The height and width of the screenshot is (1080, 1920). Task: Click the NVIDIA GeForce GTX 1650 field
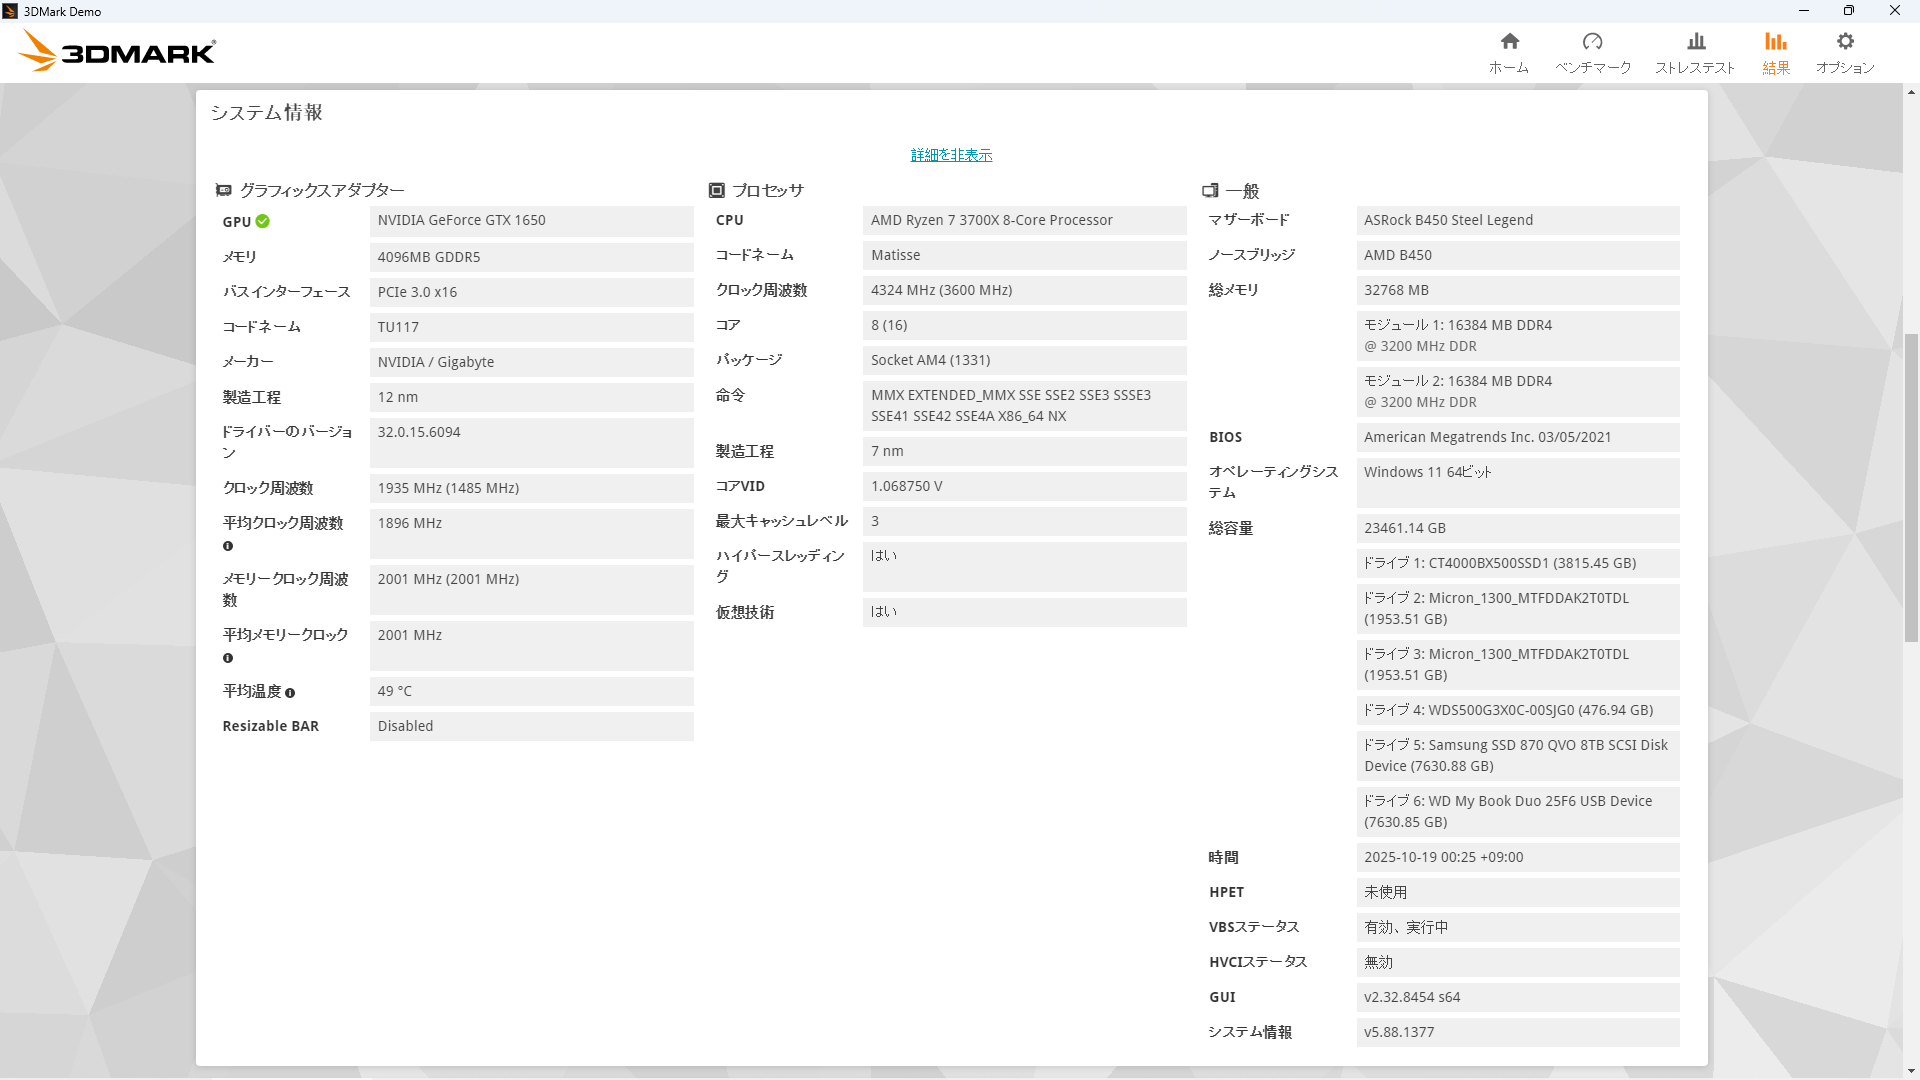531,221
